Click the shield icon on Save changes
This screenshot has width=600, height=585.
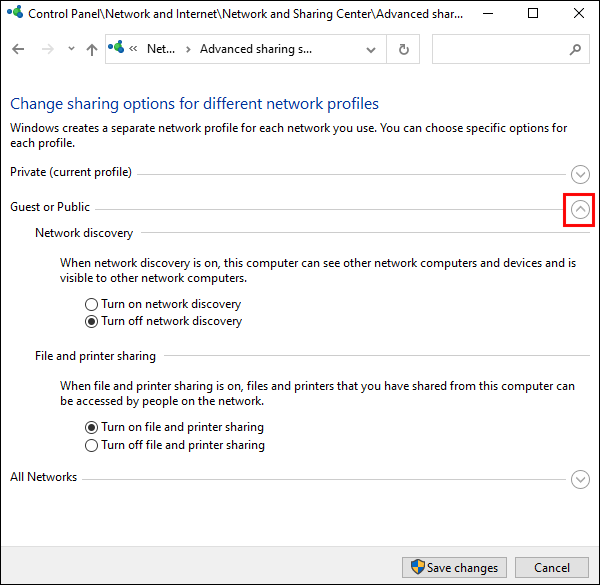point(417,567)
